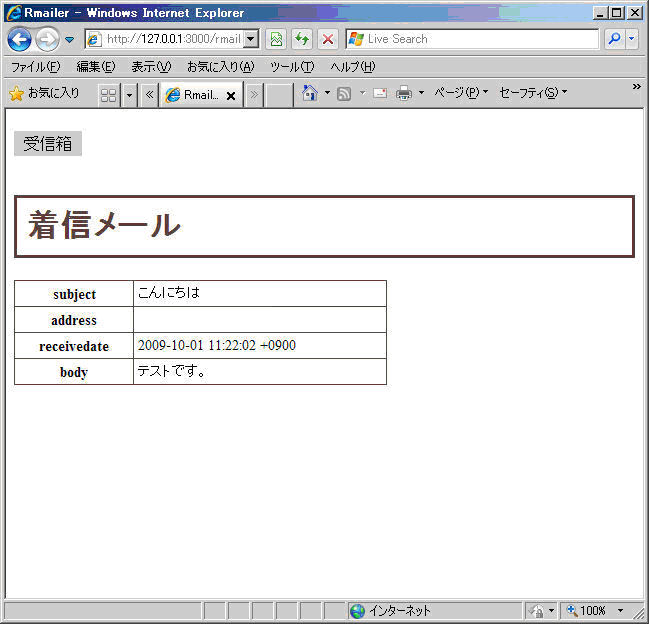Click the subject header cell

point(74,294)
